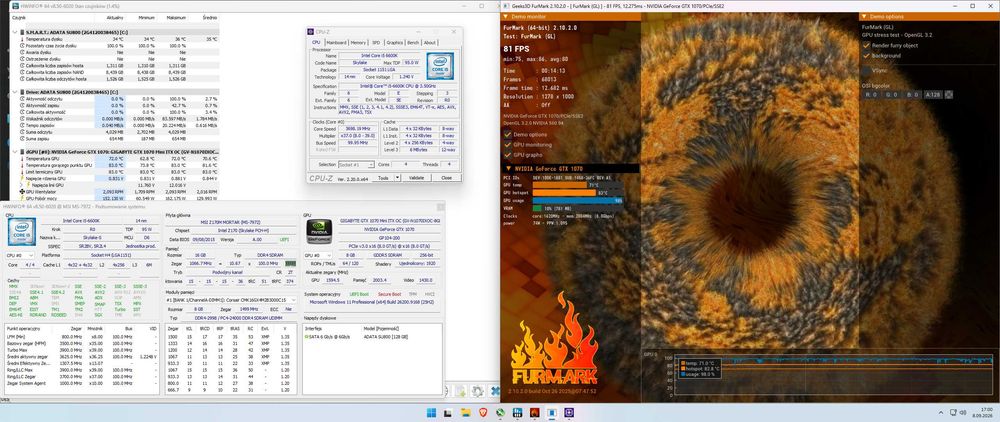Switch to the Memory tab in CPU-Z
1000x422 pixels.
358,43
